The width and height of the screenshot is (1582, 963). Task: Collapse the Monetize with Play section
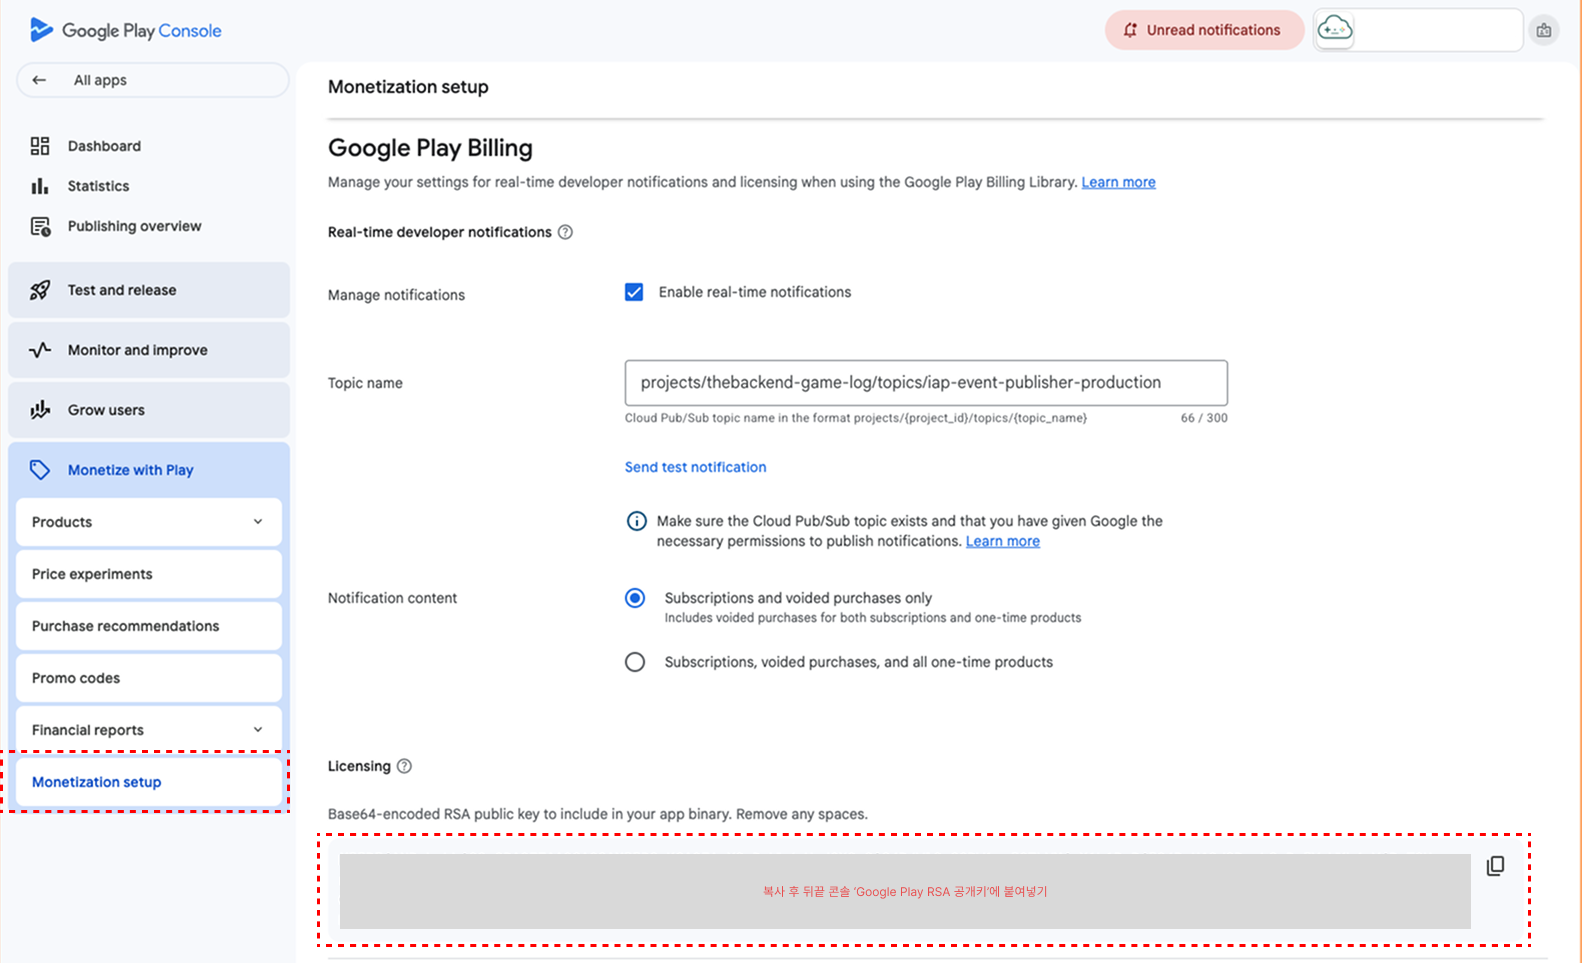149,470
